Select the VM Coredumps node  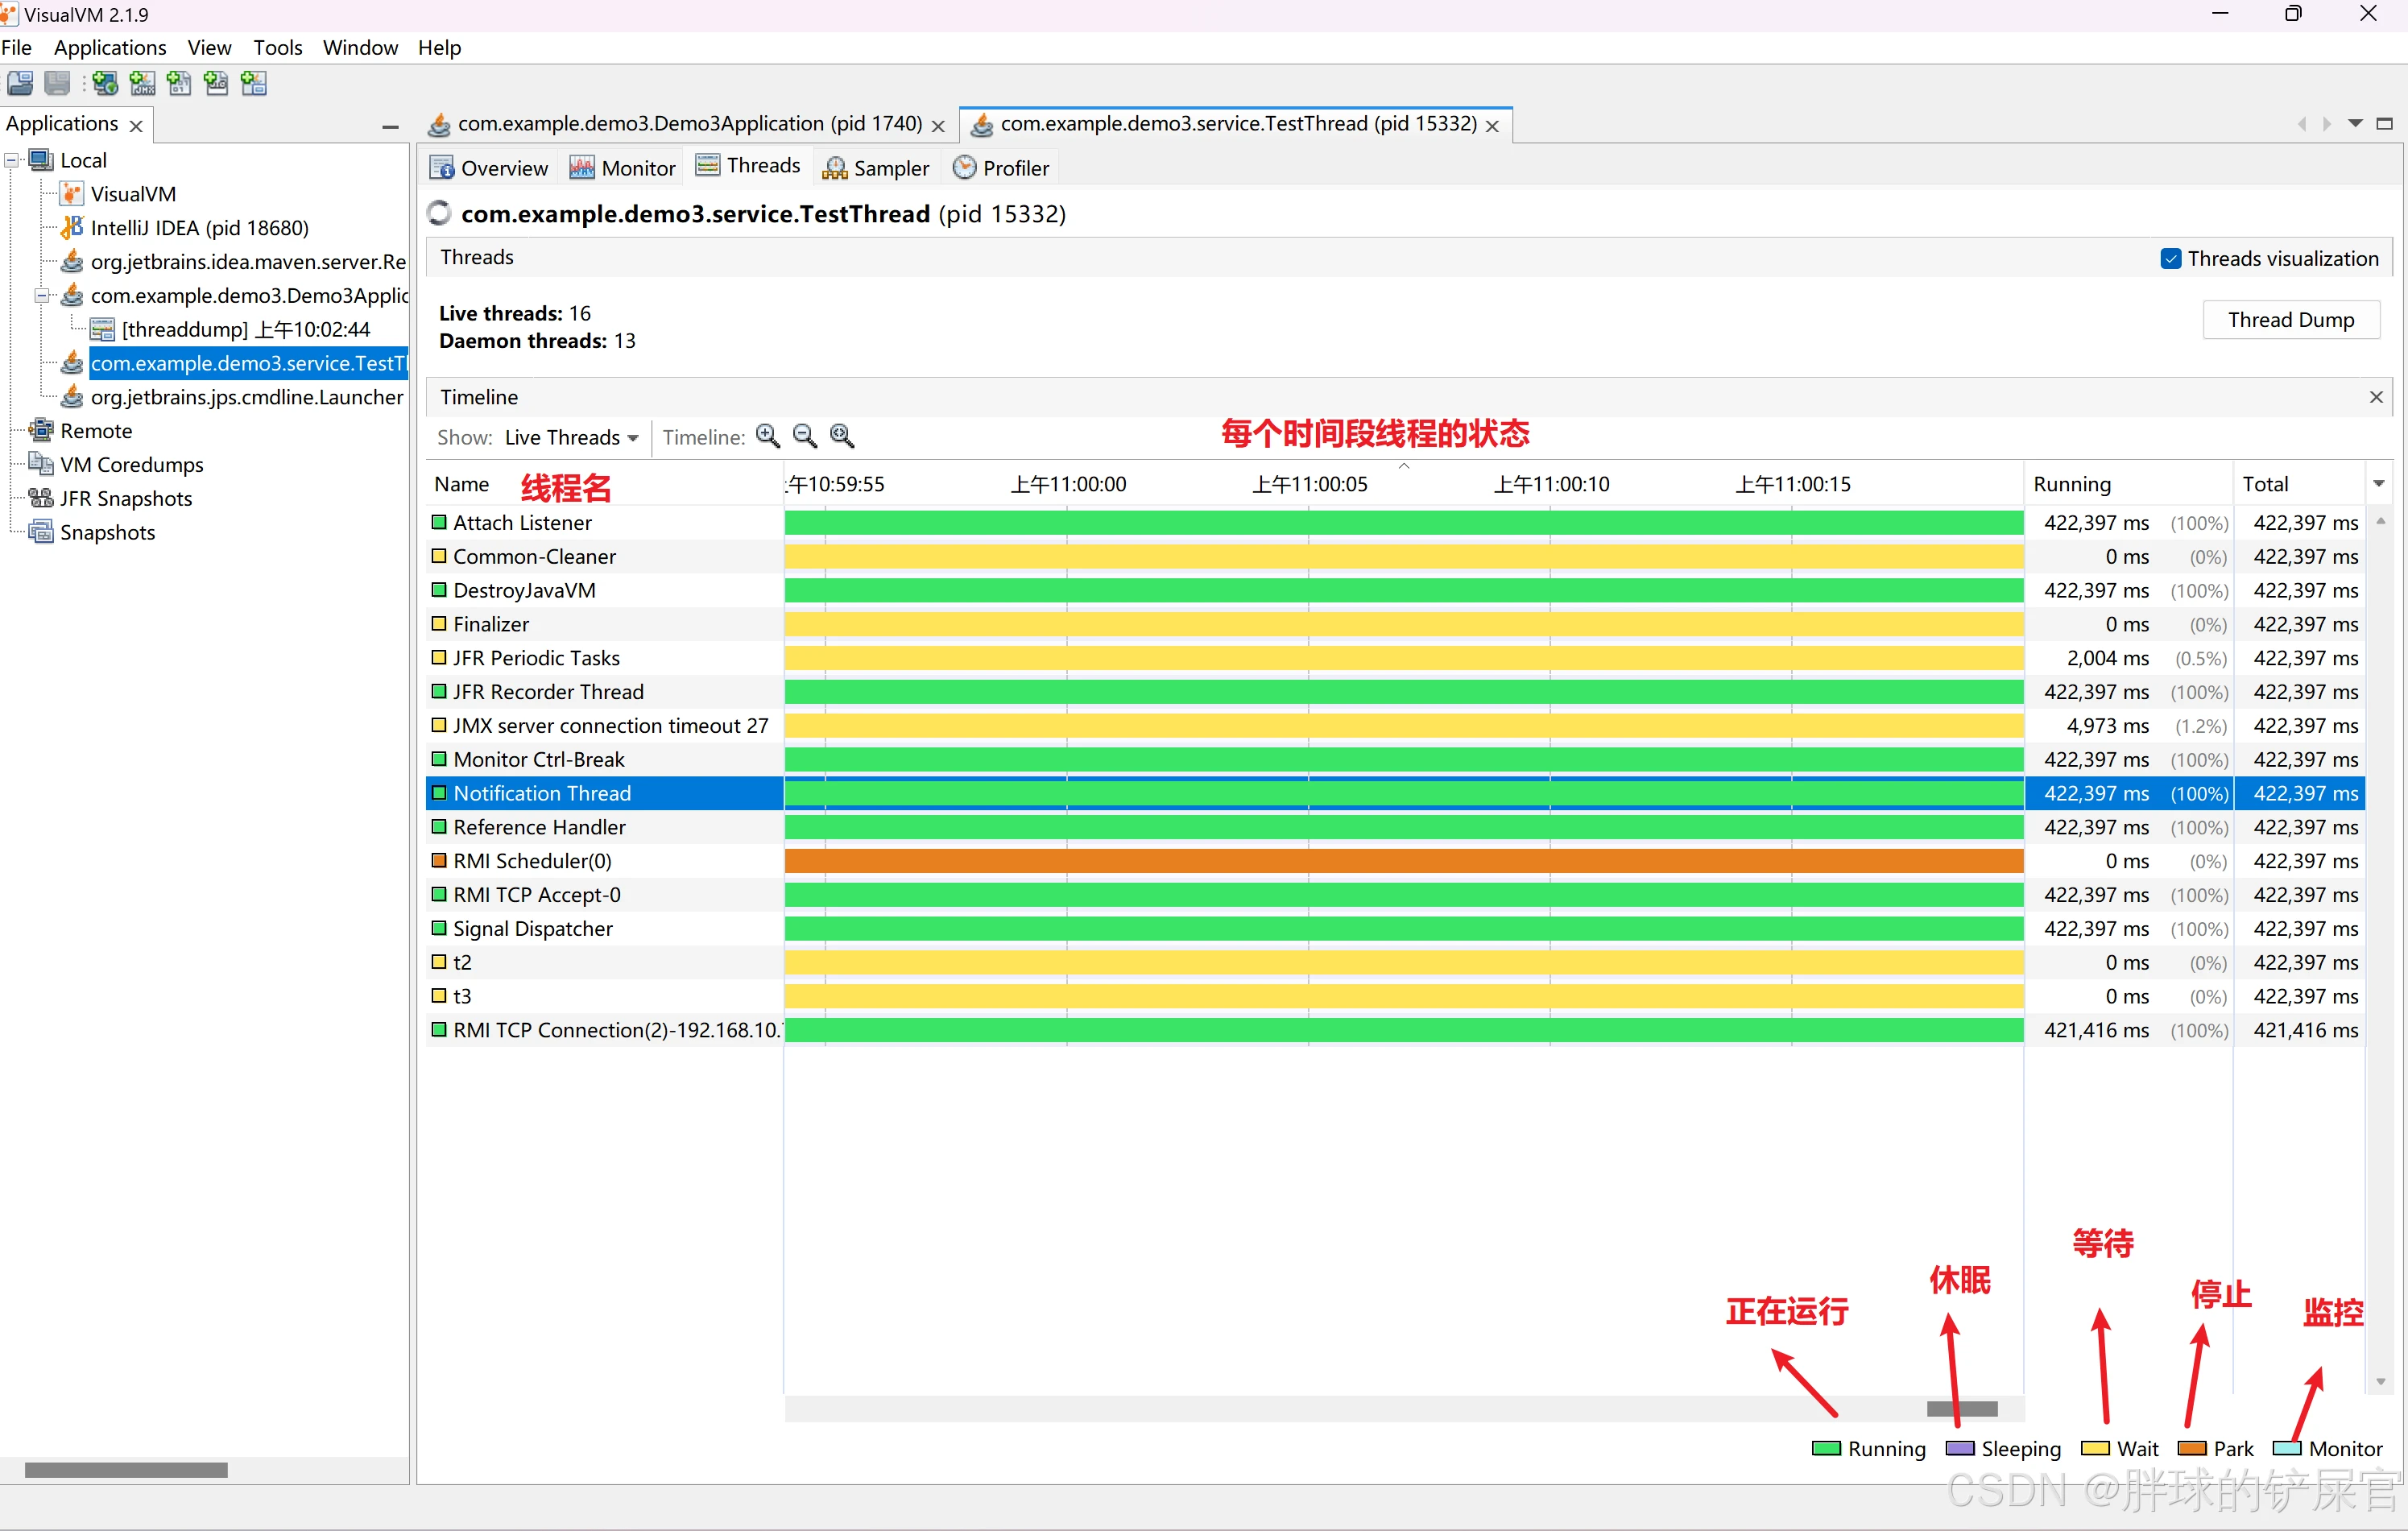pos(131,465)
